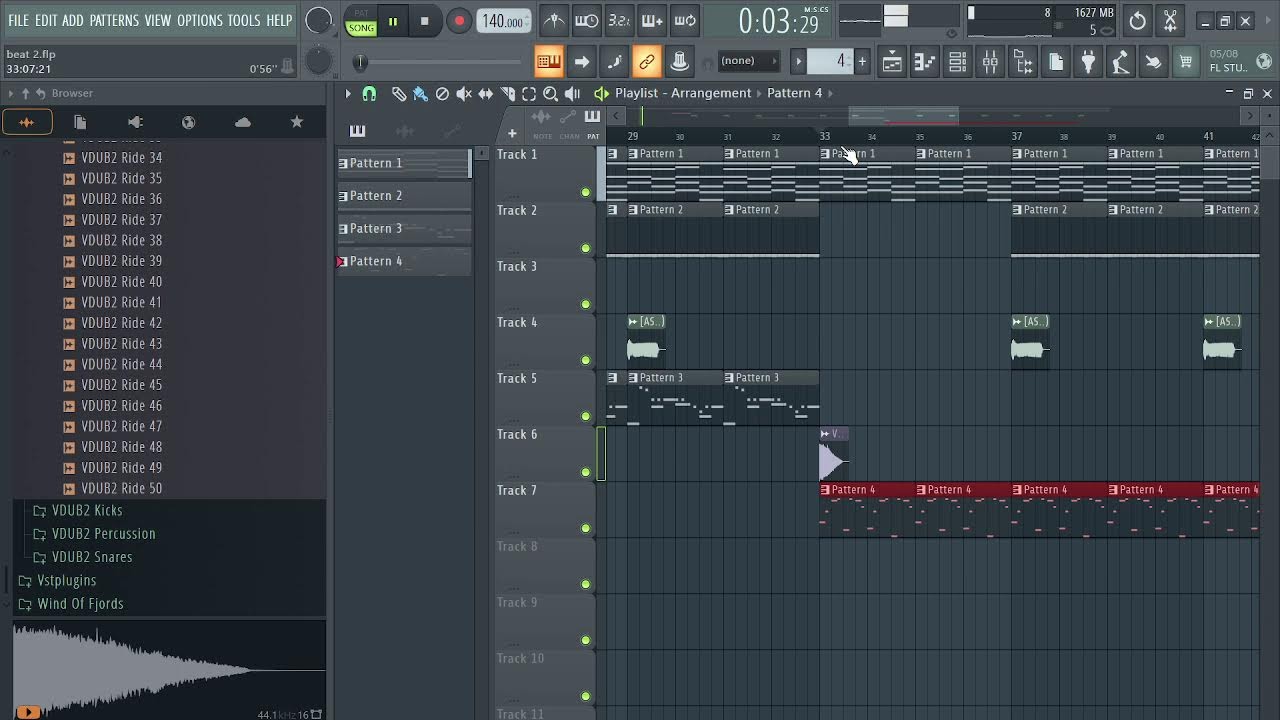This screenshot has width=1280, height=720.
Task: Expand the VDUB2 Percussion folder
Action: point(103,534)
